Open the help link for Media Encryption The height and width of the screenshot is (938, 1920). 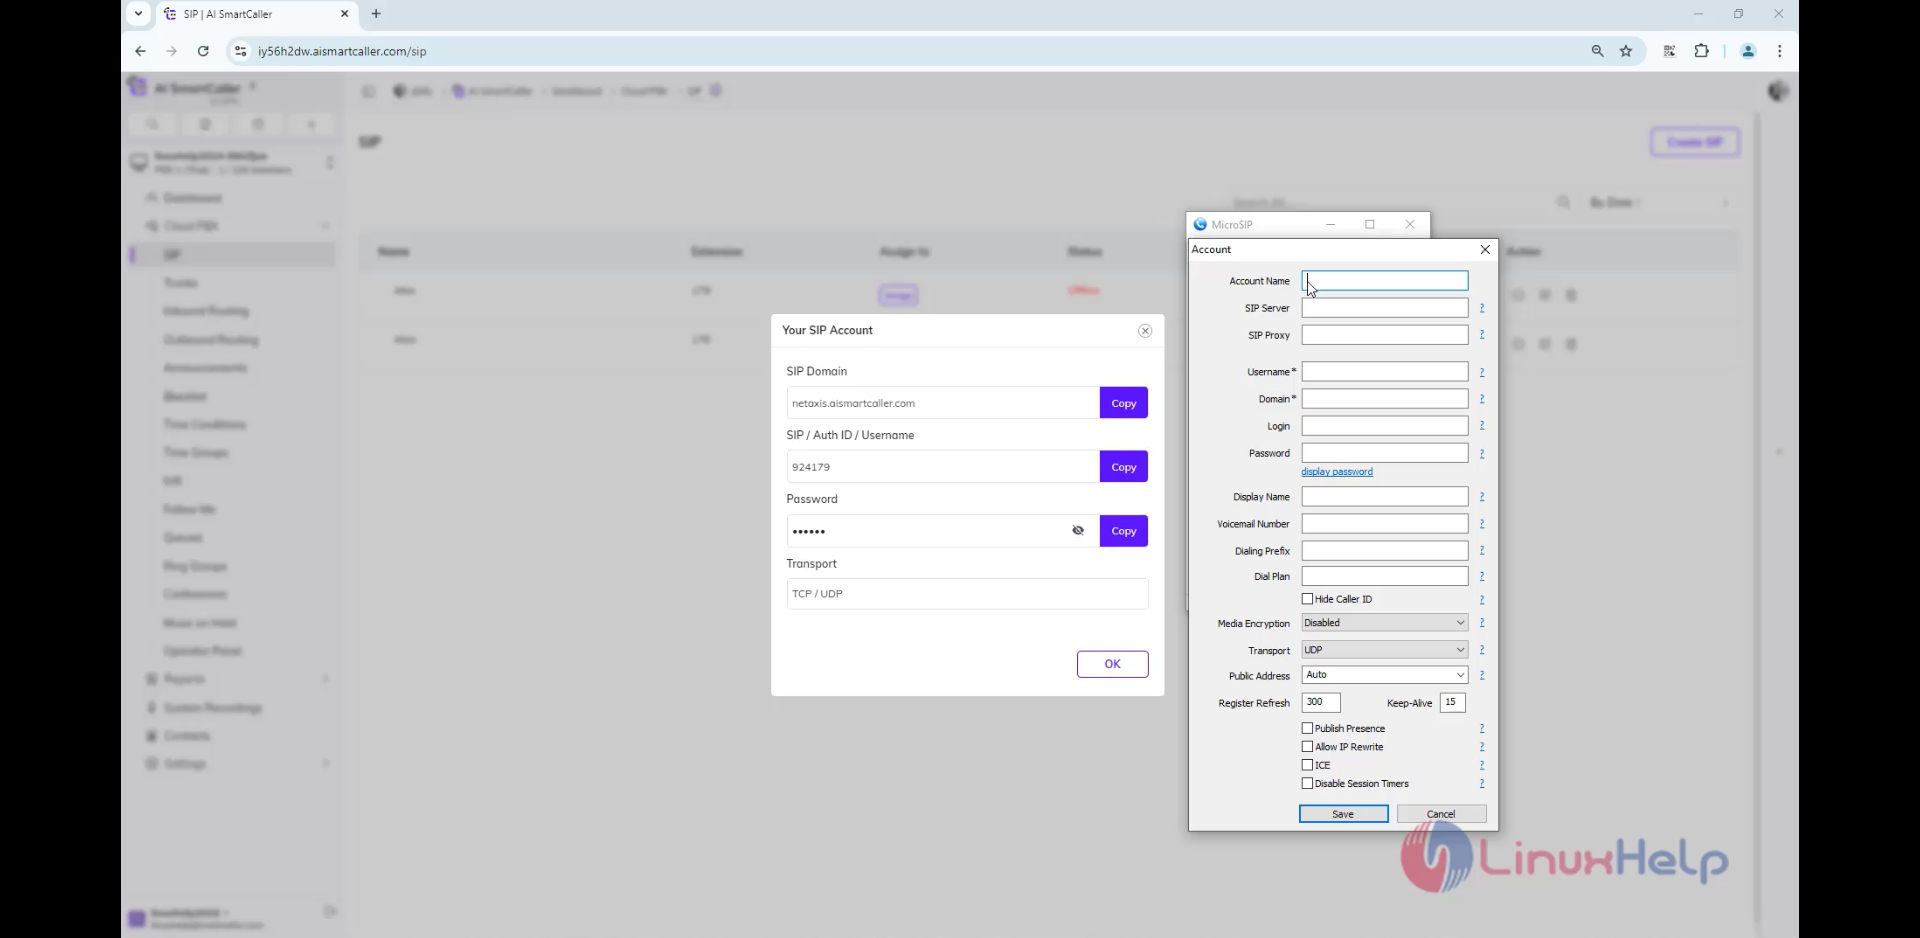point(1482,623)
